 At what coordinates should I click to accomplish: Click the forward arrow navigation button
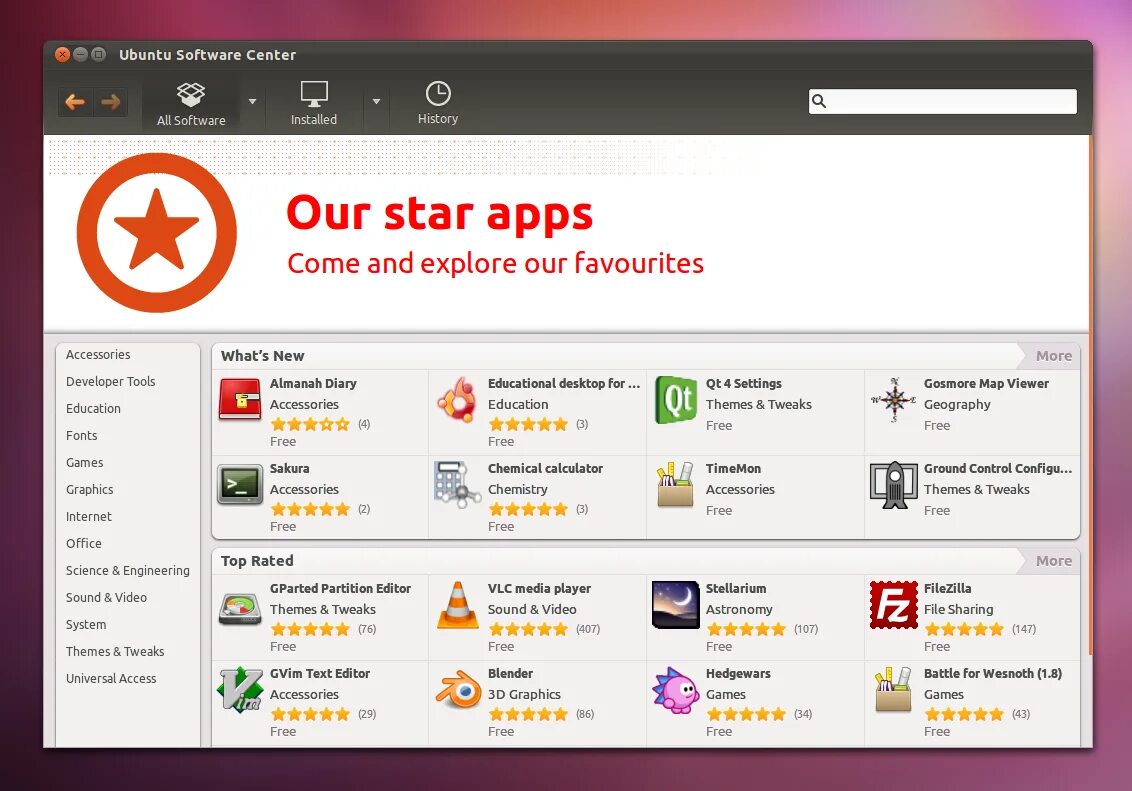110,102
